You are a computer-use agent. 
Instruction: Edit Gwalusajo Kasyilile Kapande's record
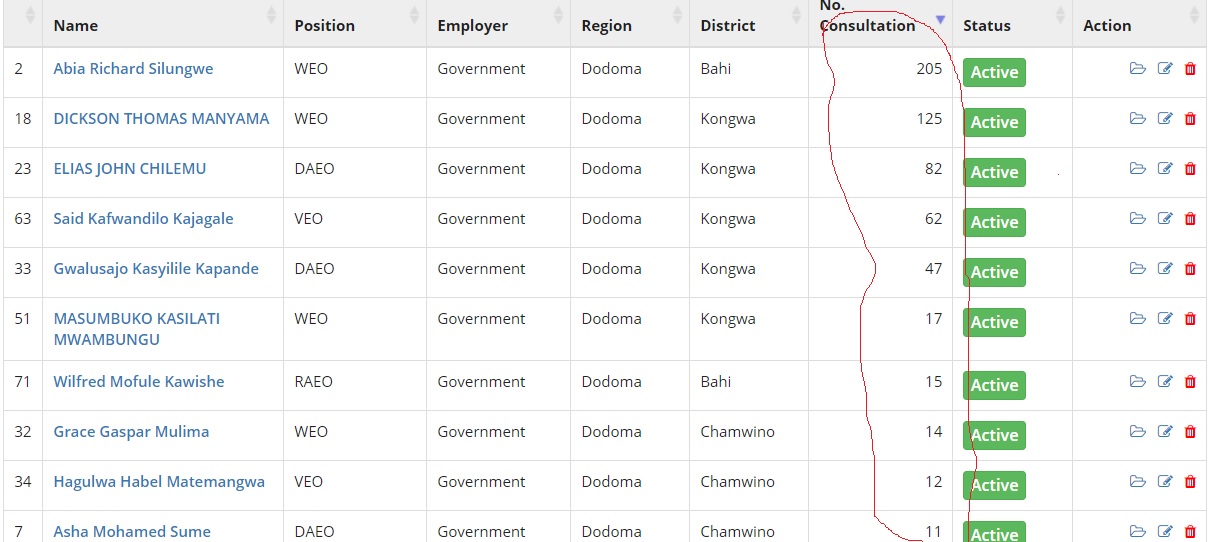click(x=1165, y=269)
